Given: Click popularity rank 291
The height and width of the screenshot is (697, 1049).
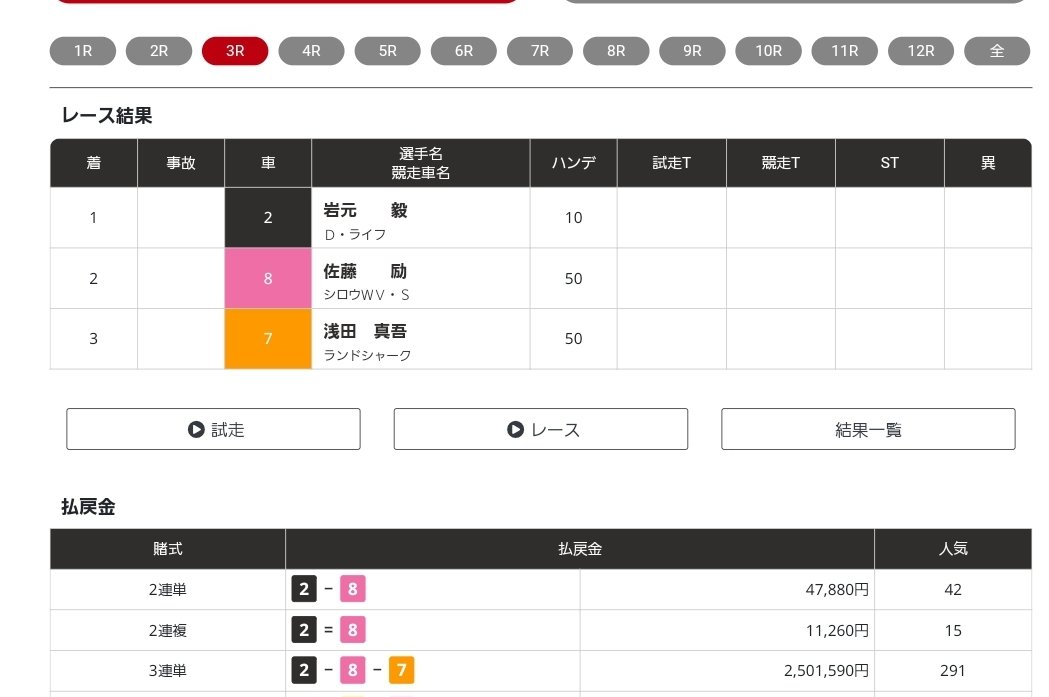Looking at the screenshot, I should [953, 670].
